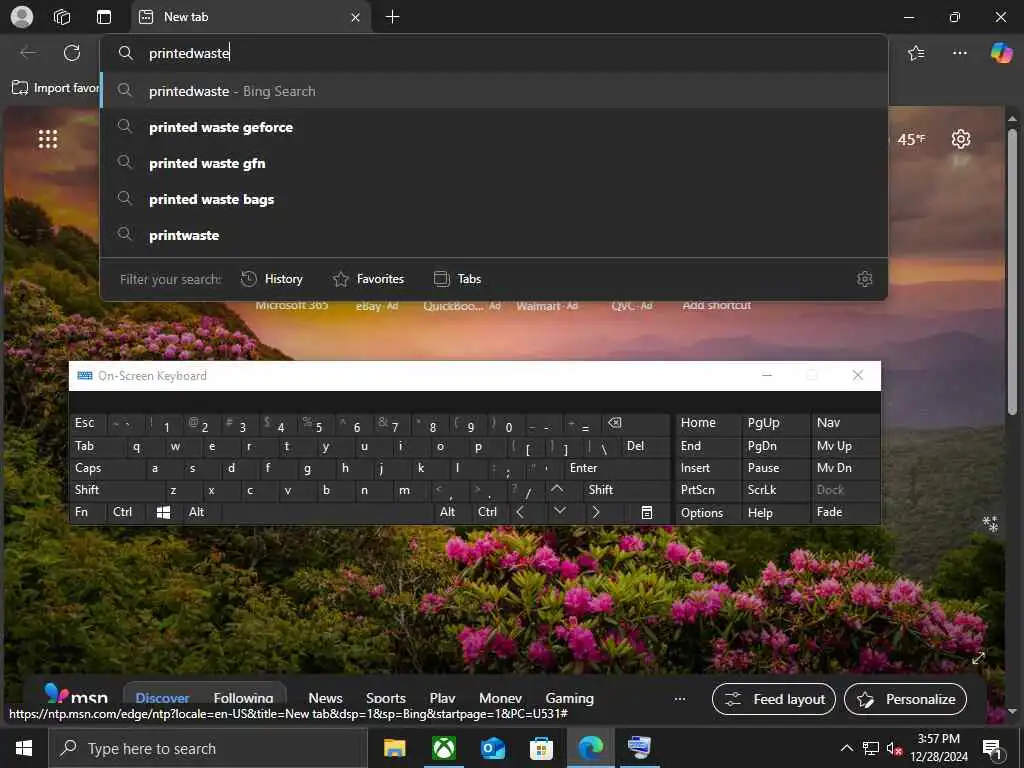Open Edge Settings and more menu
Image resolution: width=1024 pixels, height=768 pixels.
point(959,53)
